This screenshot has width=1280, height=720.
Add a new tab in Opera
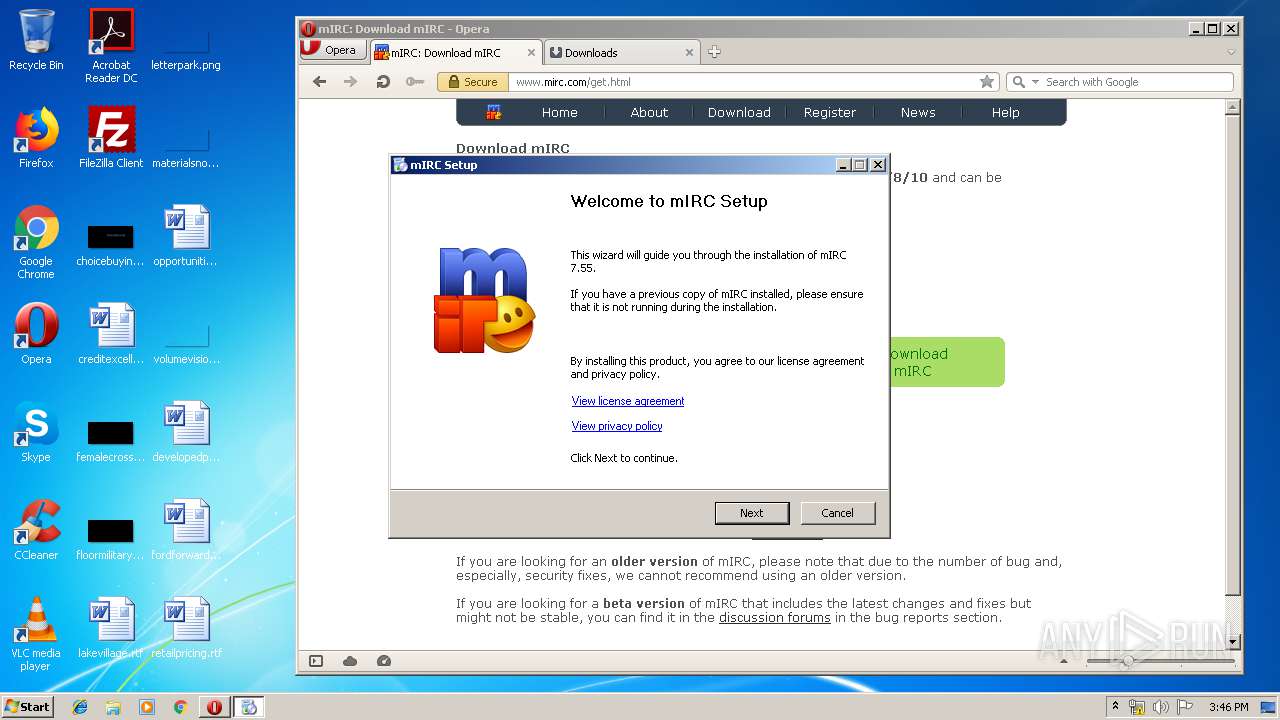coord(714,52)
